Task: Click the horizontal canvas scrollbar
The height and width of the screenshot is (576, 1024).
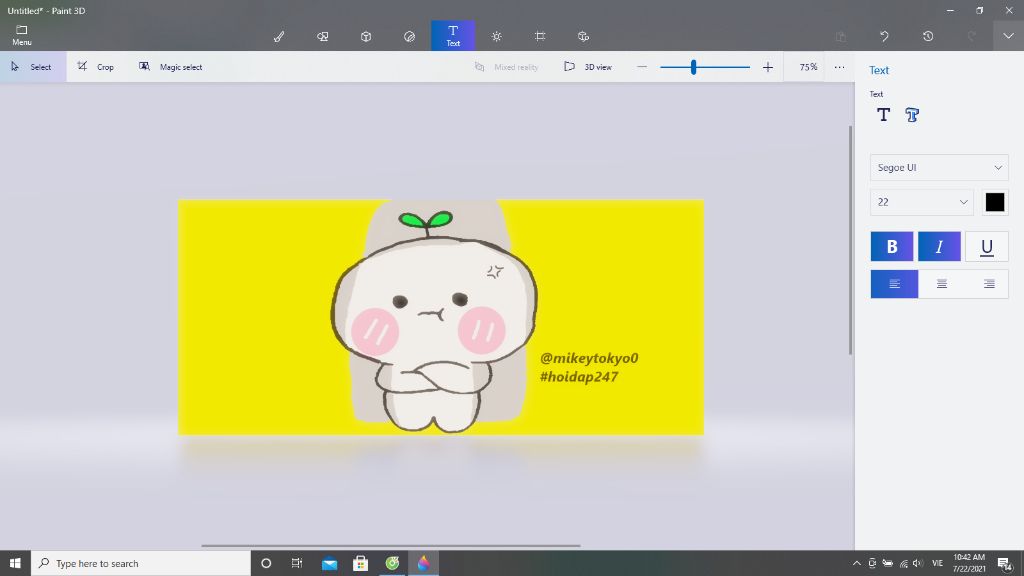Action: pos(391,545)
